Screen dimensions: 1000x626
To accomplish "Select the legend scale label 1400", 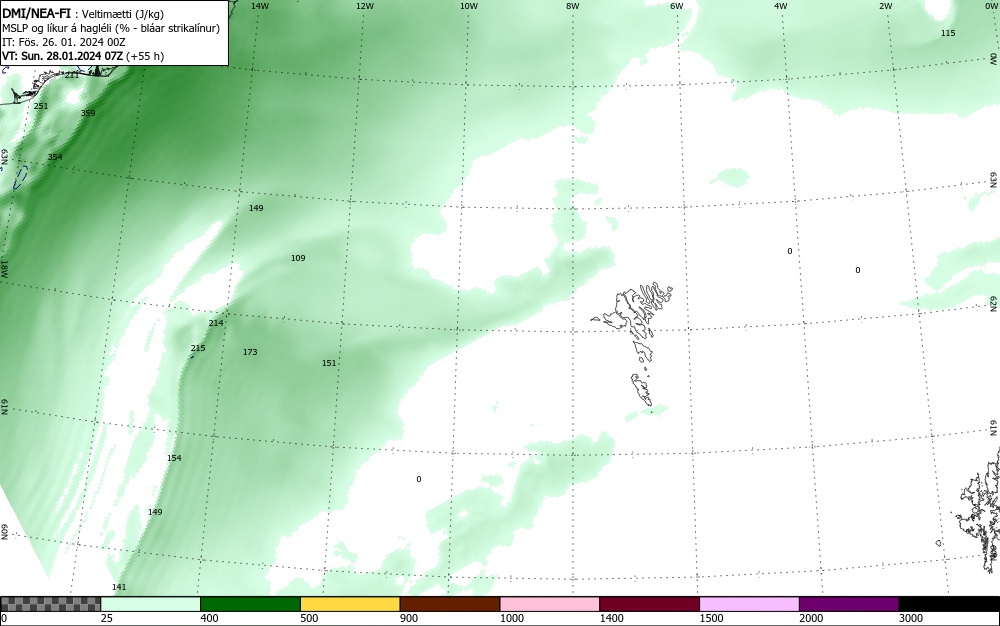I will 612,618.
